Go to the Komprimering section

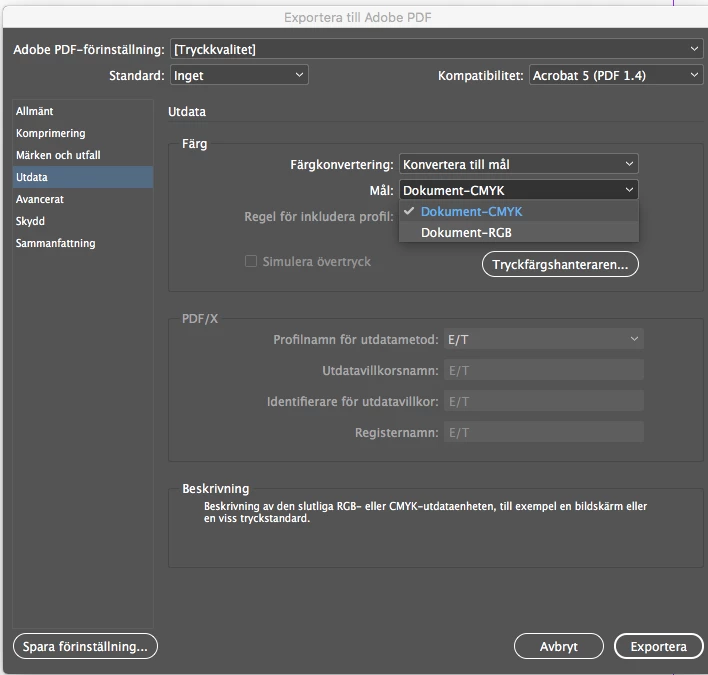83,133
